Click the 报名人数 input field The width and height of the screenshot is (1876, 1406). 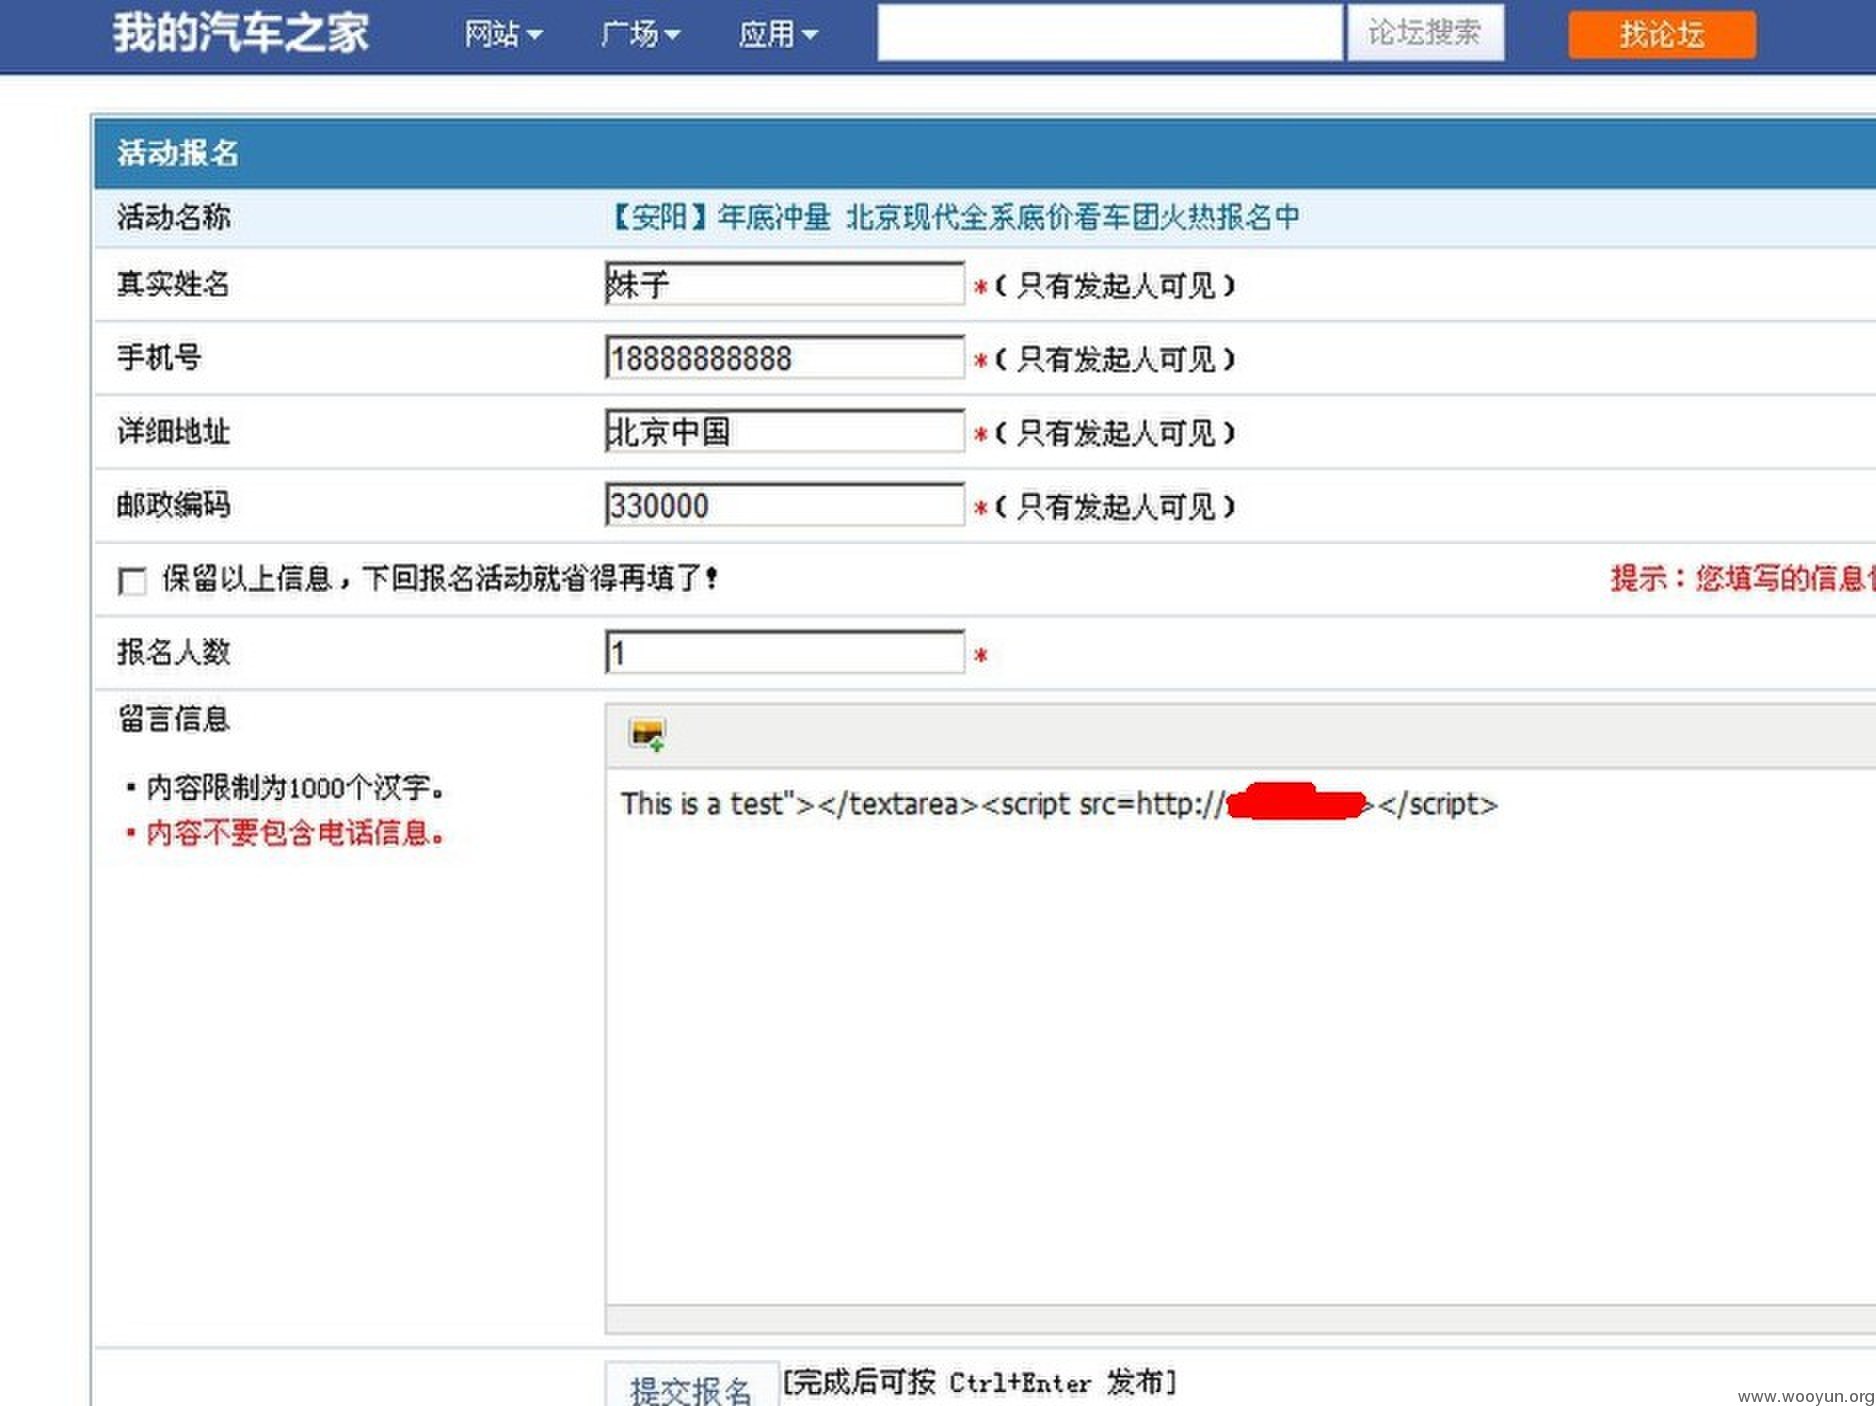click(x=785, y=652)
